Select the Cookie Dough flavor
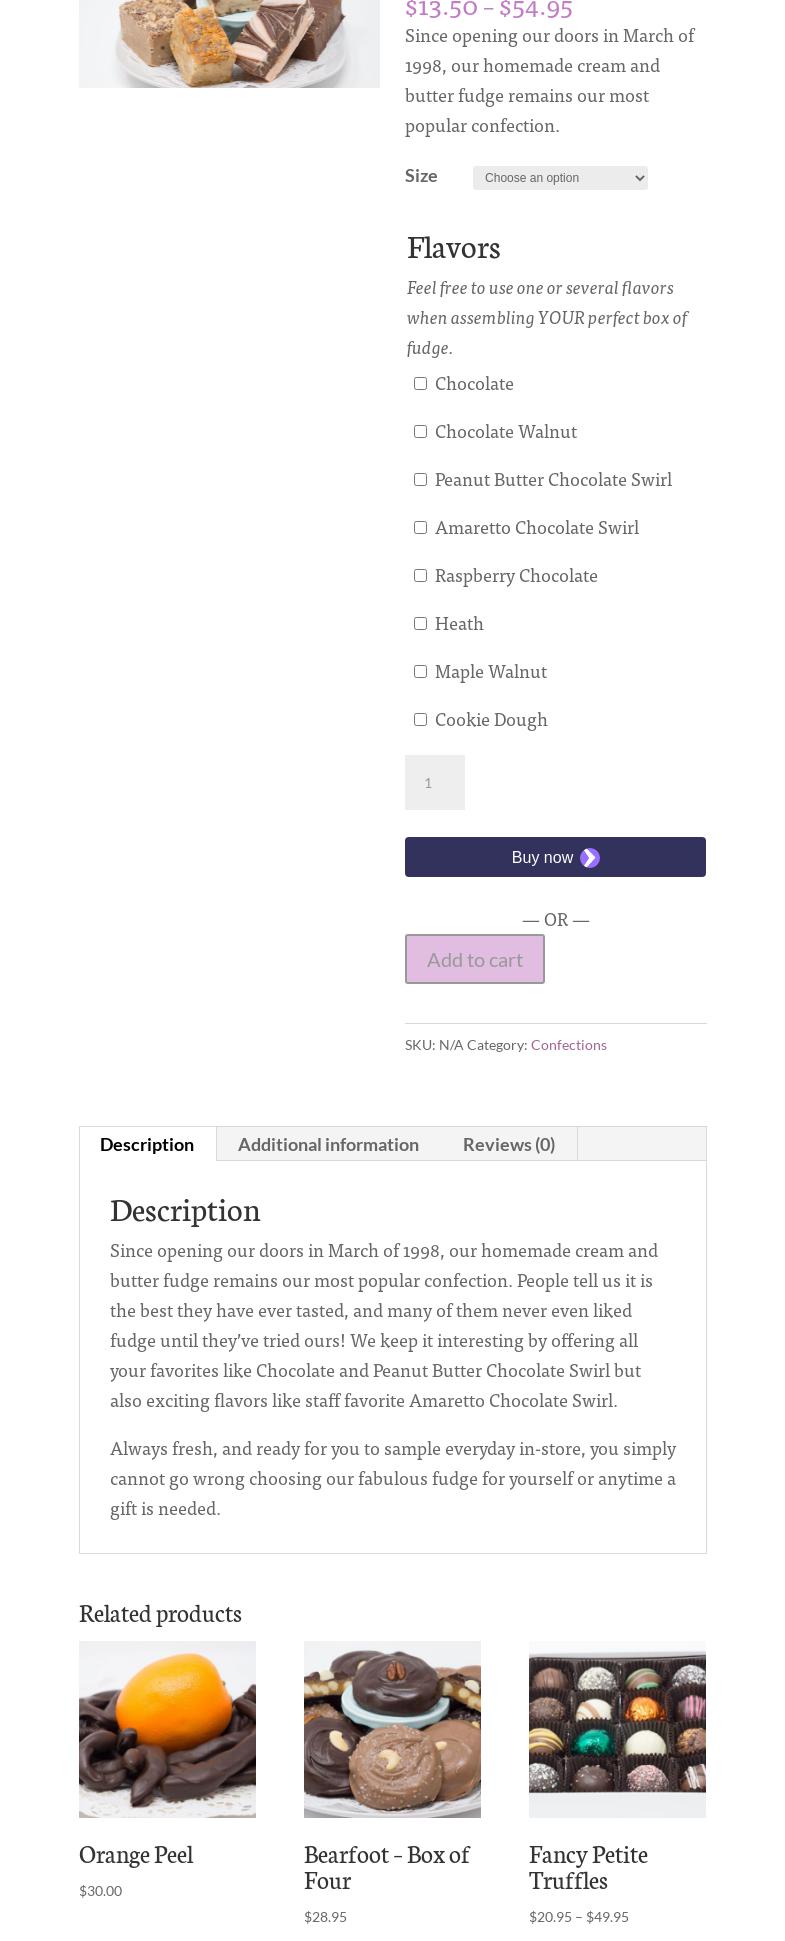The height and width of the screenshot is (1941, 785). coord(420,720)
